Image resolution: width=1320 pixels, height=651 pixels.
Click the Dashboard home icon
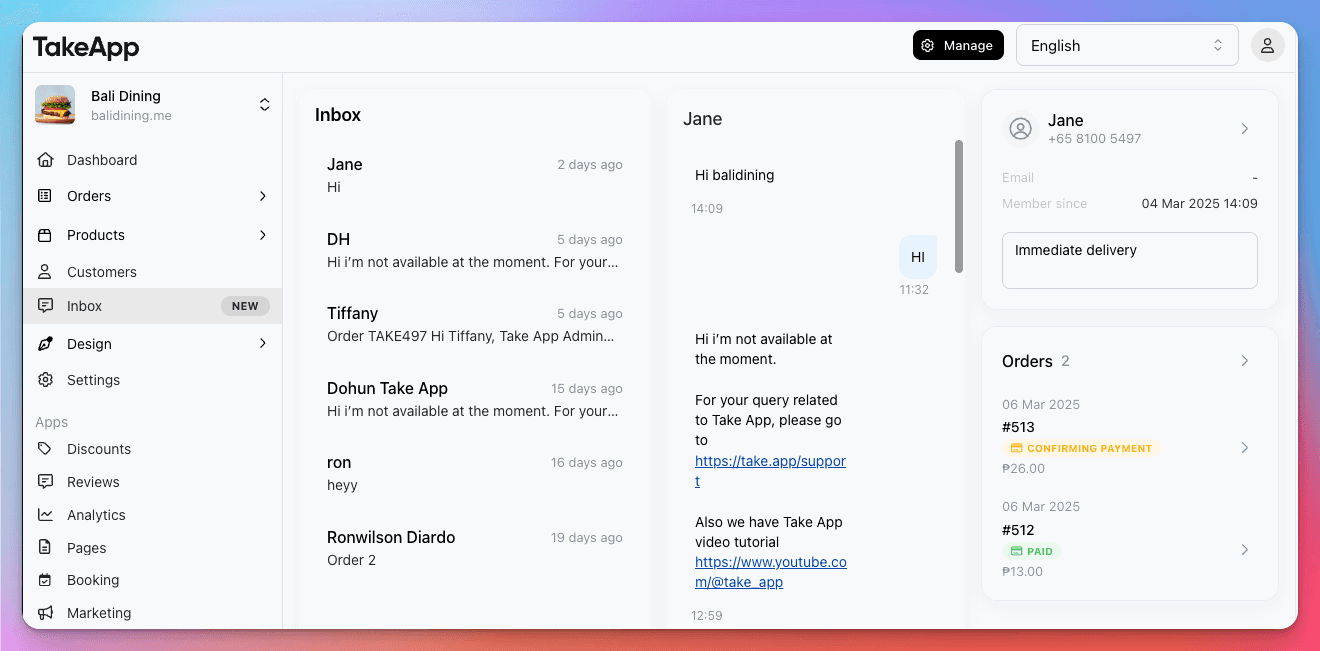45,160
